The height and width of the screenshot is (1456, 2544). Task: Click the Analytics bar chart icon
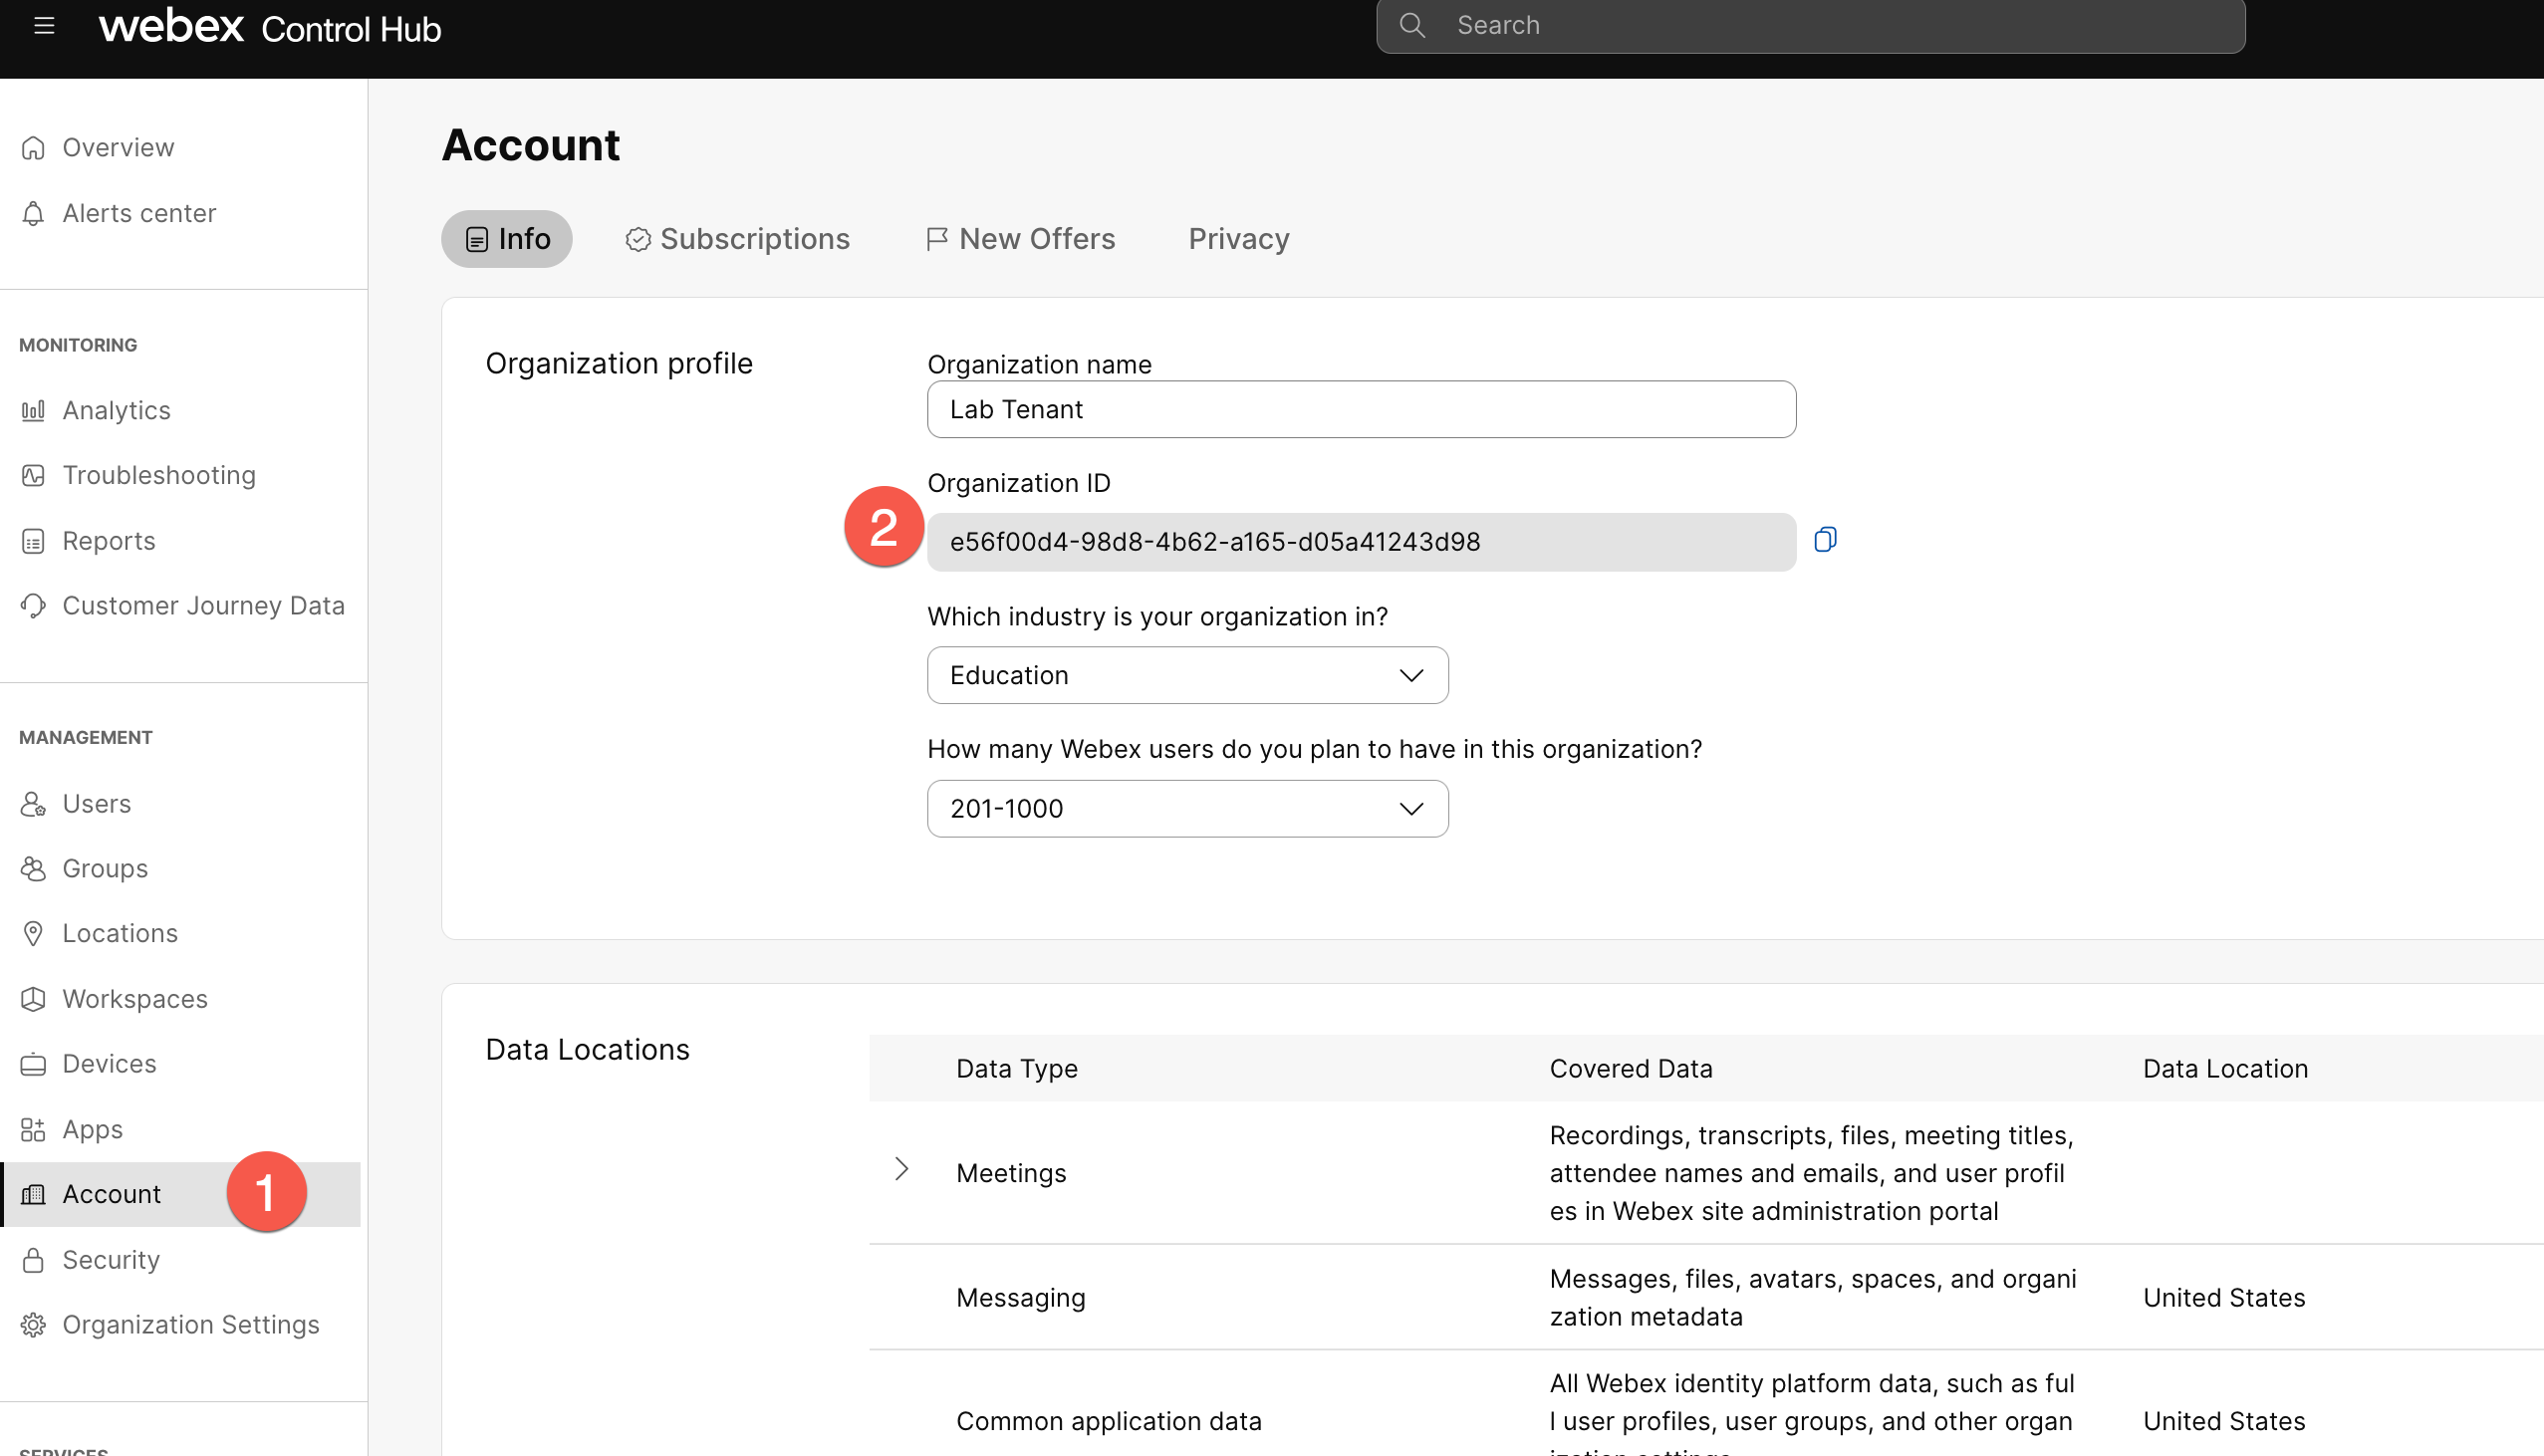tap(33, 410)
